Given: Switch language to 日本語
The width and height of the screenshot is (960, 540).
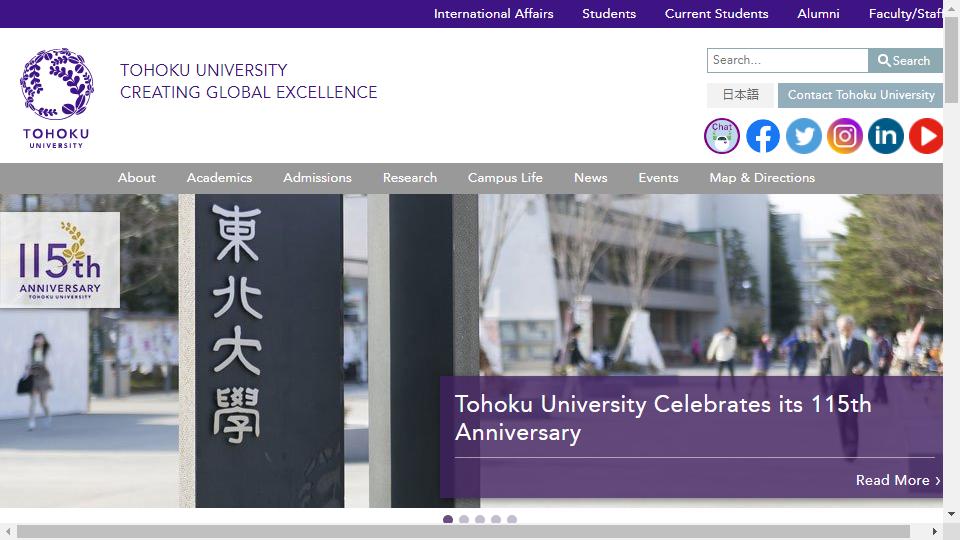Looking at the screenshot, I should (740, 95).
